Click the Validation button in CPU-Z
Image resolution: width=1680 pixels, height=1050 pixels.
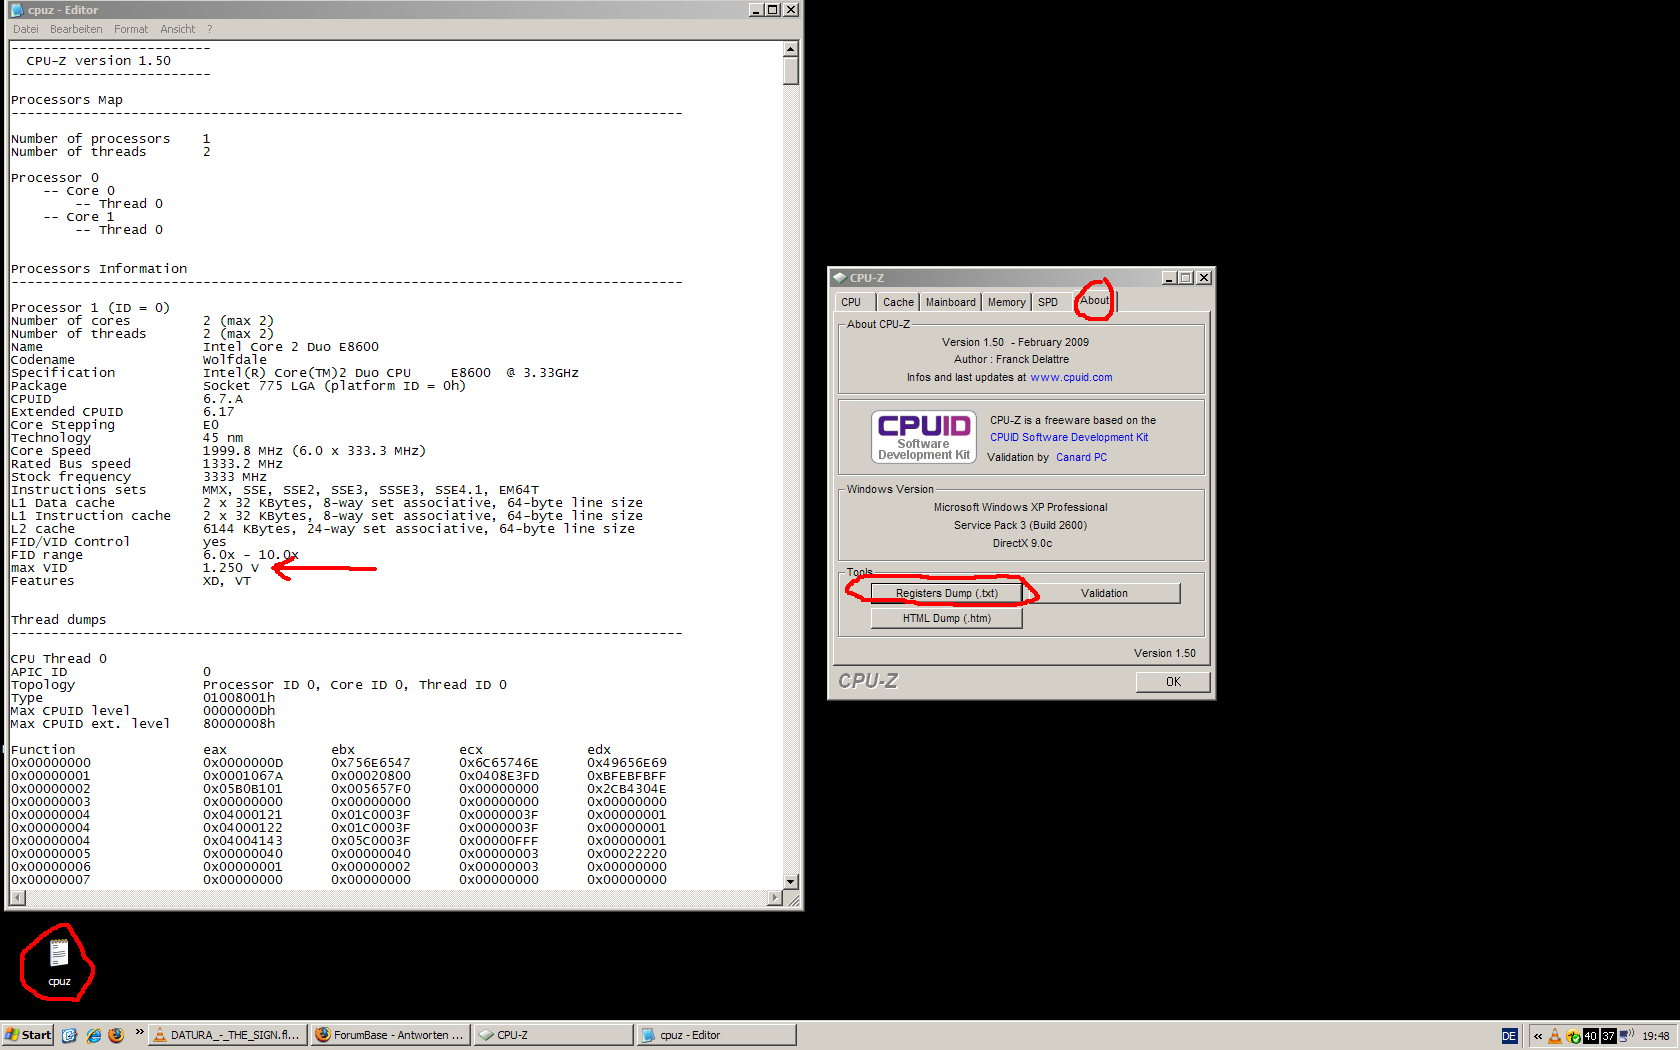[x=1104, y=594]
